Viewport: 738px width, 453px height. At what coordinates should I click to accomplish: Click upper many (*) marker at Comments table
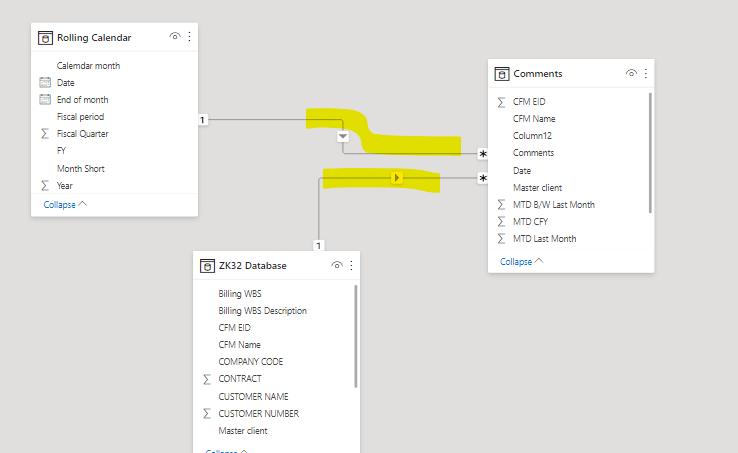pos(483,154)
